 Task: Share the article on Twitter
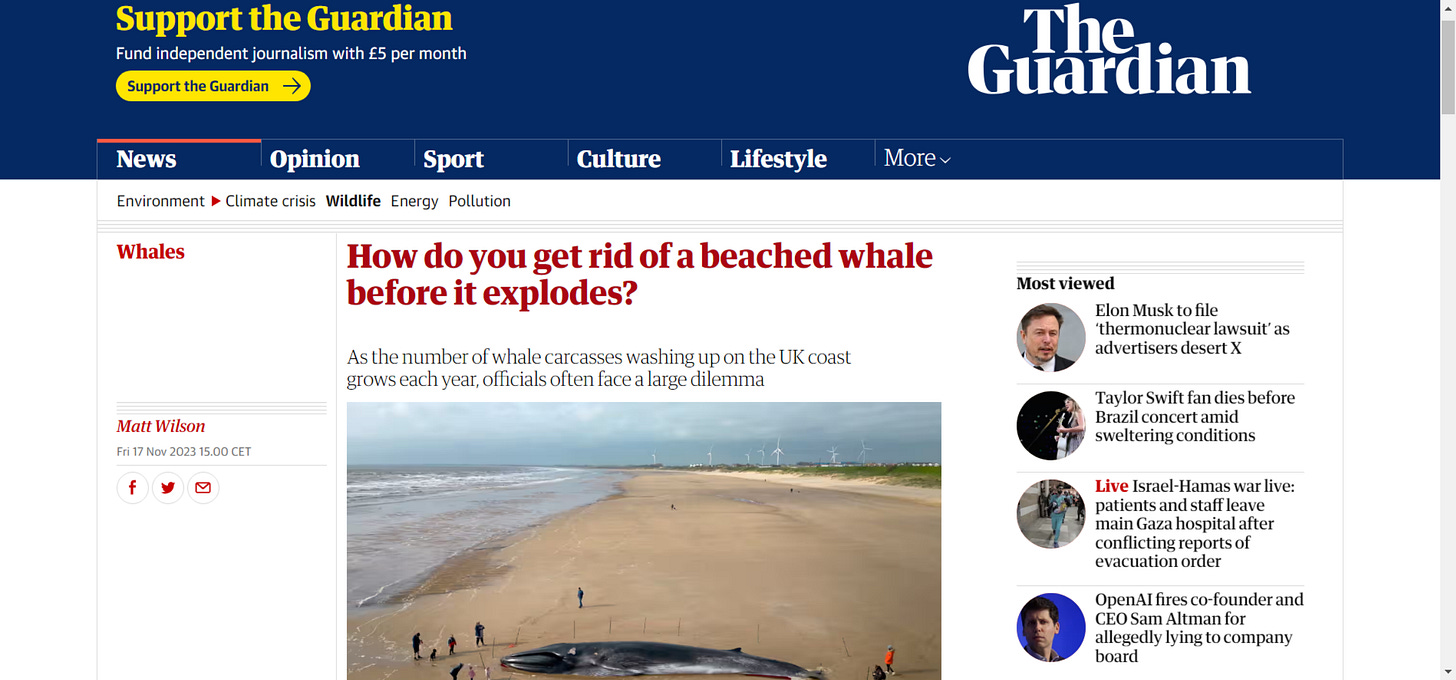click(x=168, y=488)
